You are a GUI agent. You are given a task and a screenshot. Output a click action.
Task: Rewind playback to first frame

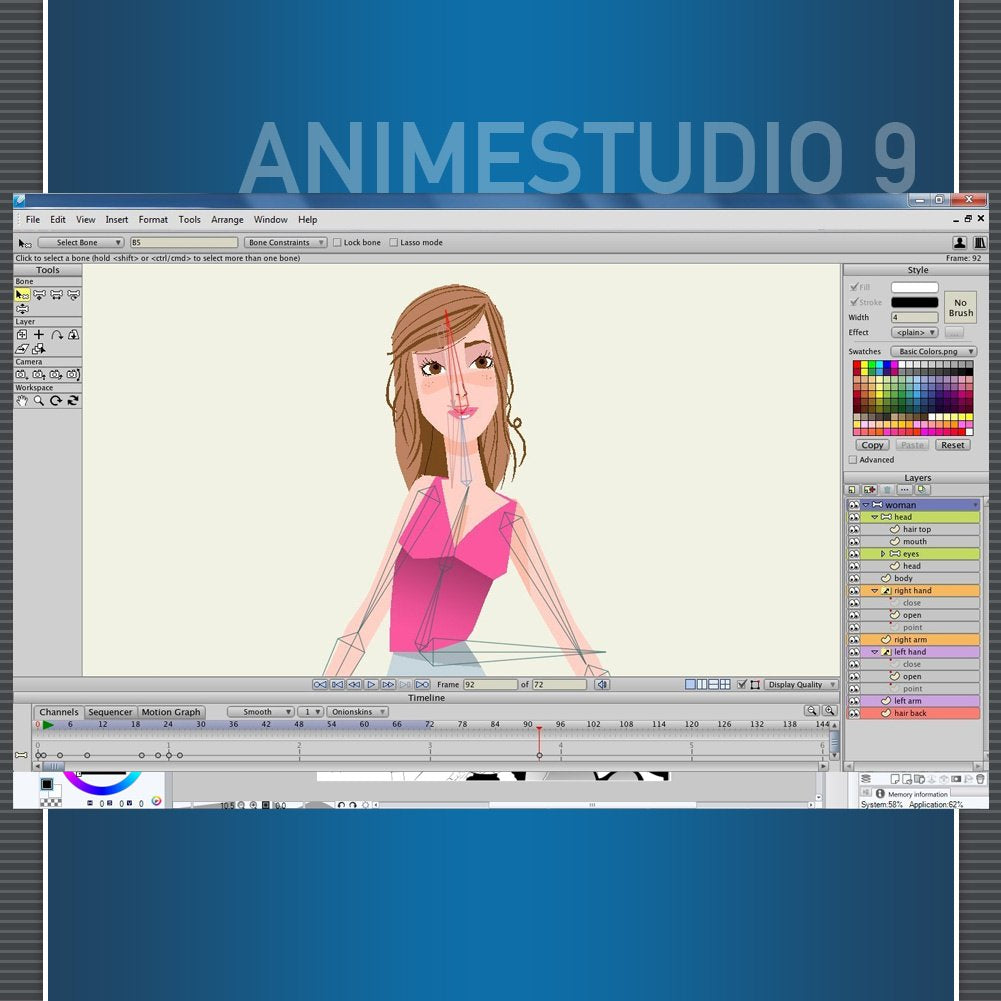(x=320, y=684)
